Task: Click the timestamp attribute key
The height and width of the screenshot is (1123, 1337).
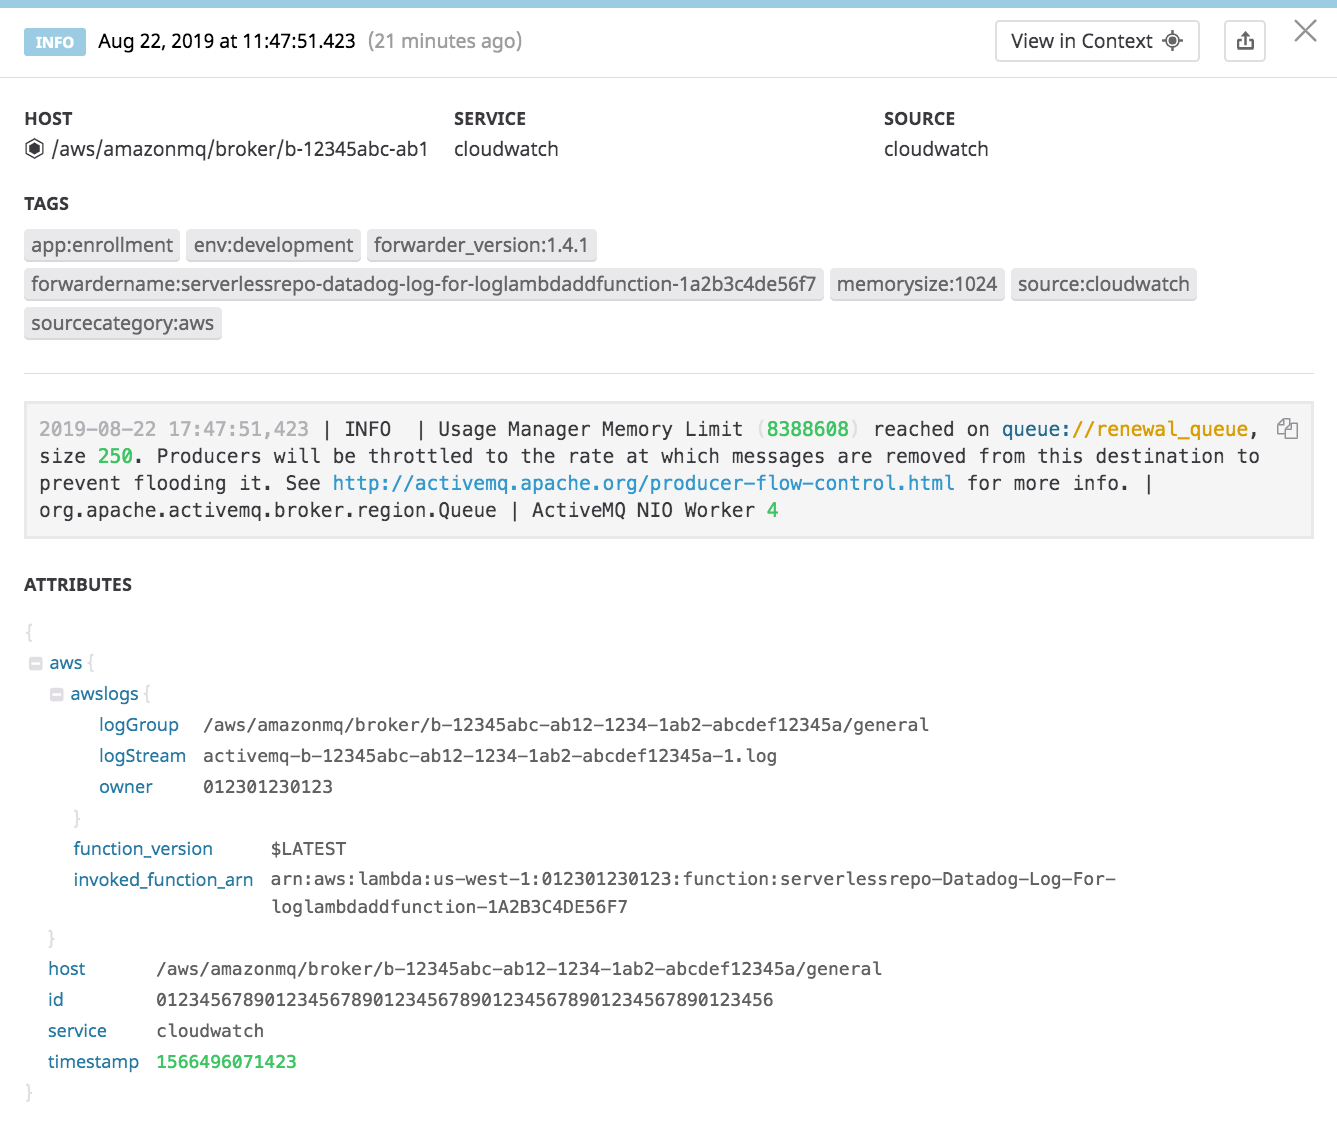Action: pos(93,1061)
